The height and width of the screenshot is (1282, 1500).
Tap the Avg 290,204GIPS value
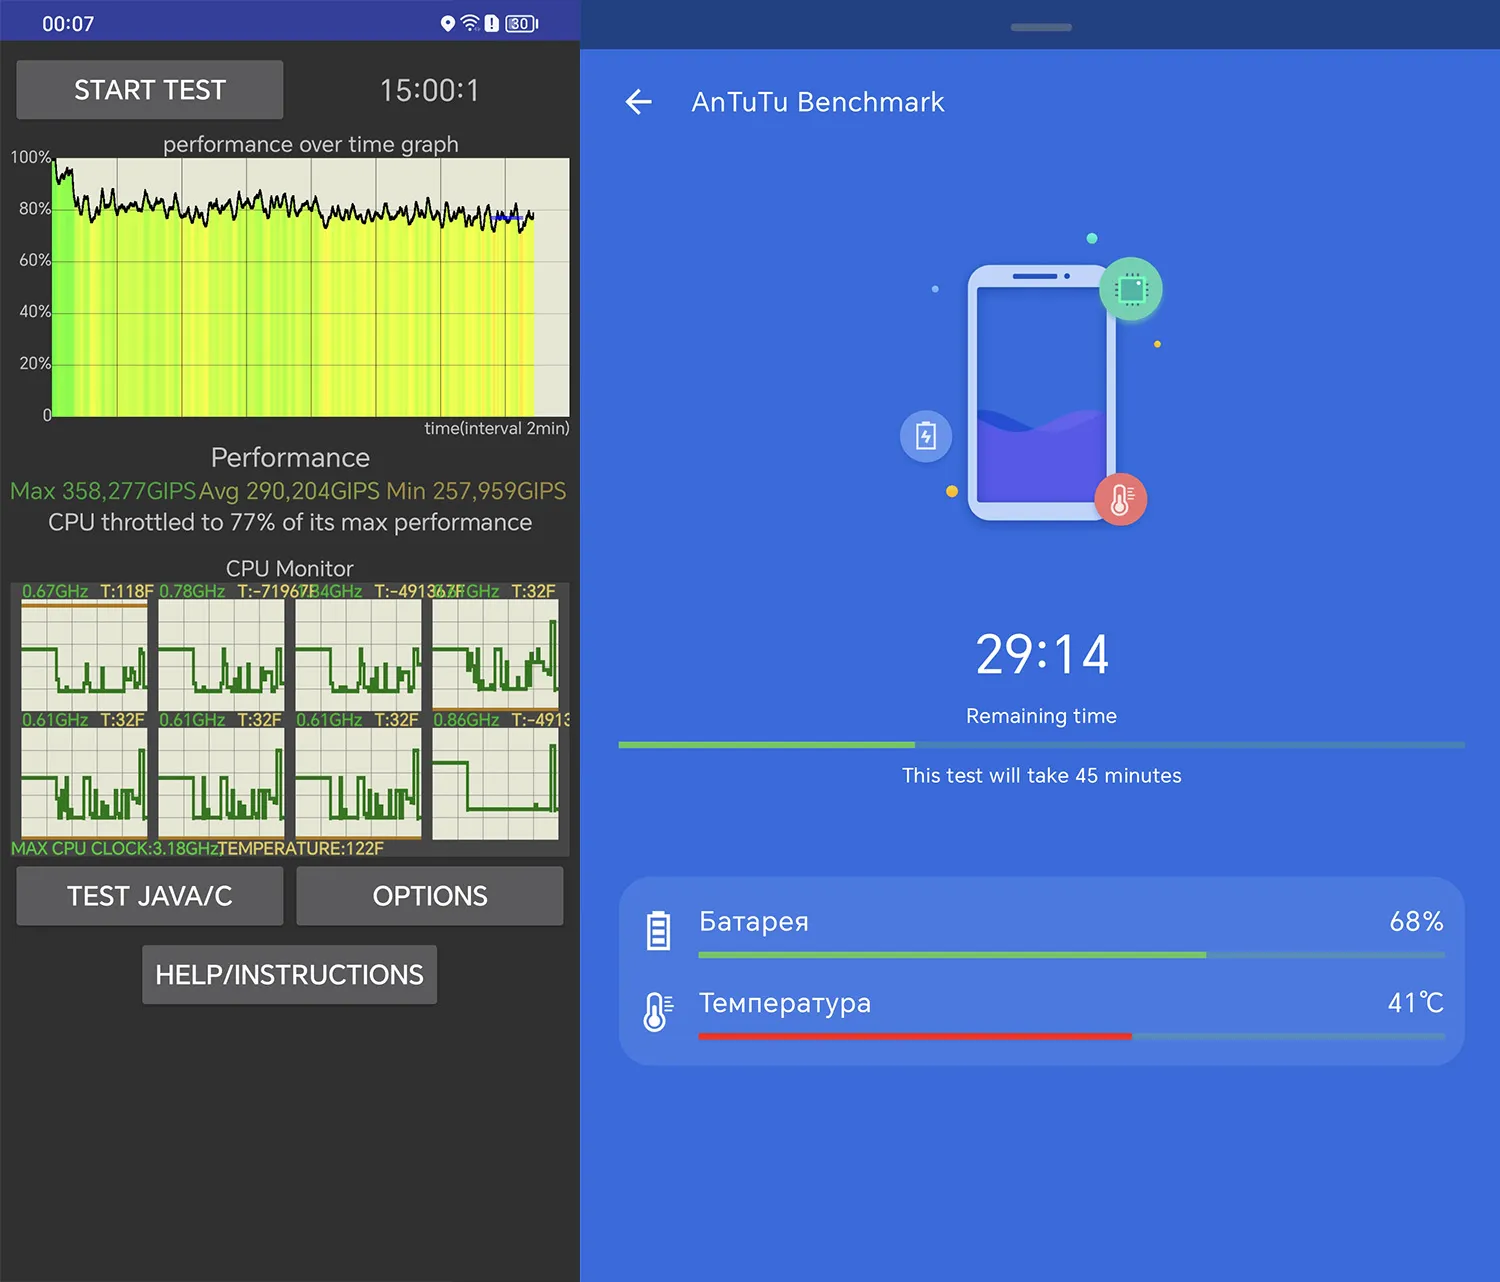(290, 491)
